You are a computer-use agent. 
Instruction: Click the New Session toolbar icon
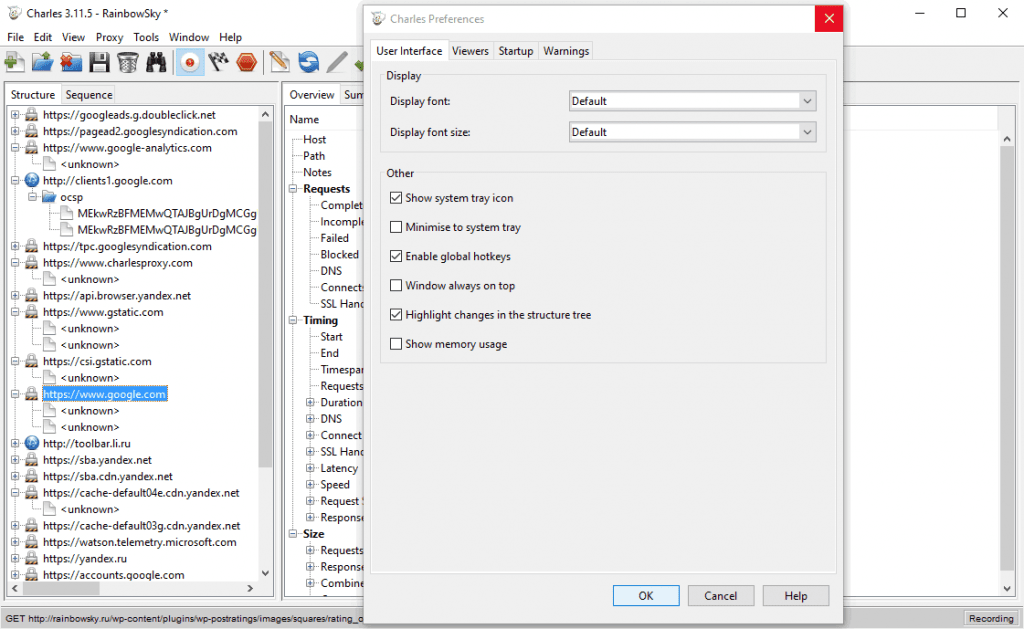point(14,63)
